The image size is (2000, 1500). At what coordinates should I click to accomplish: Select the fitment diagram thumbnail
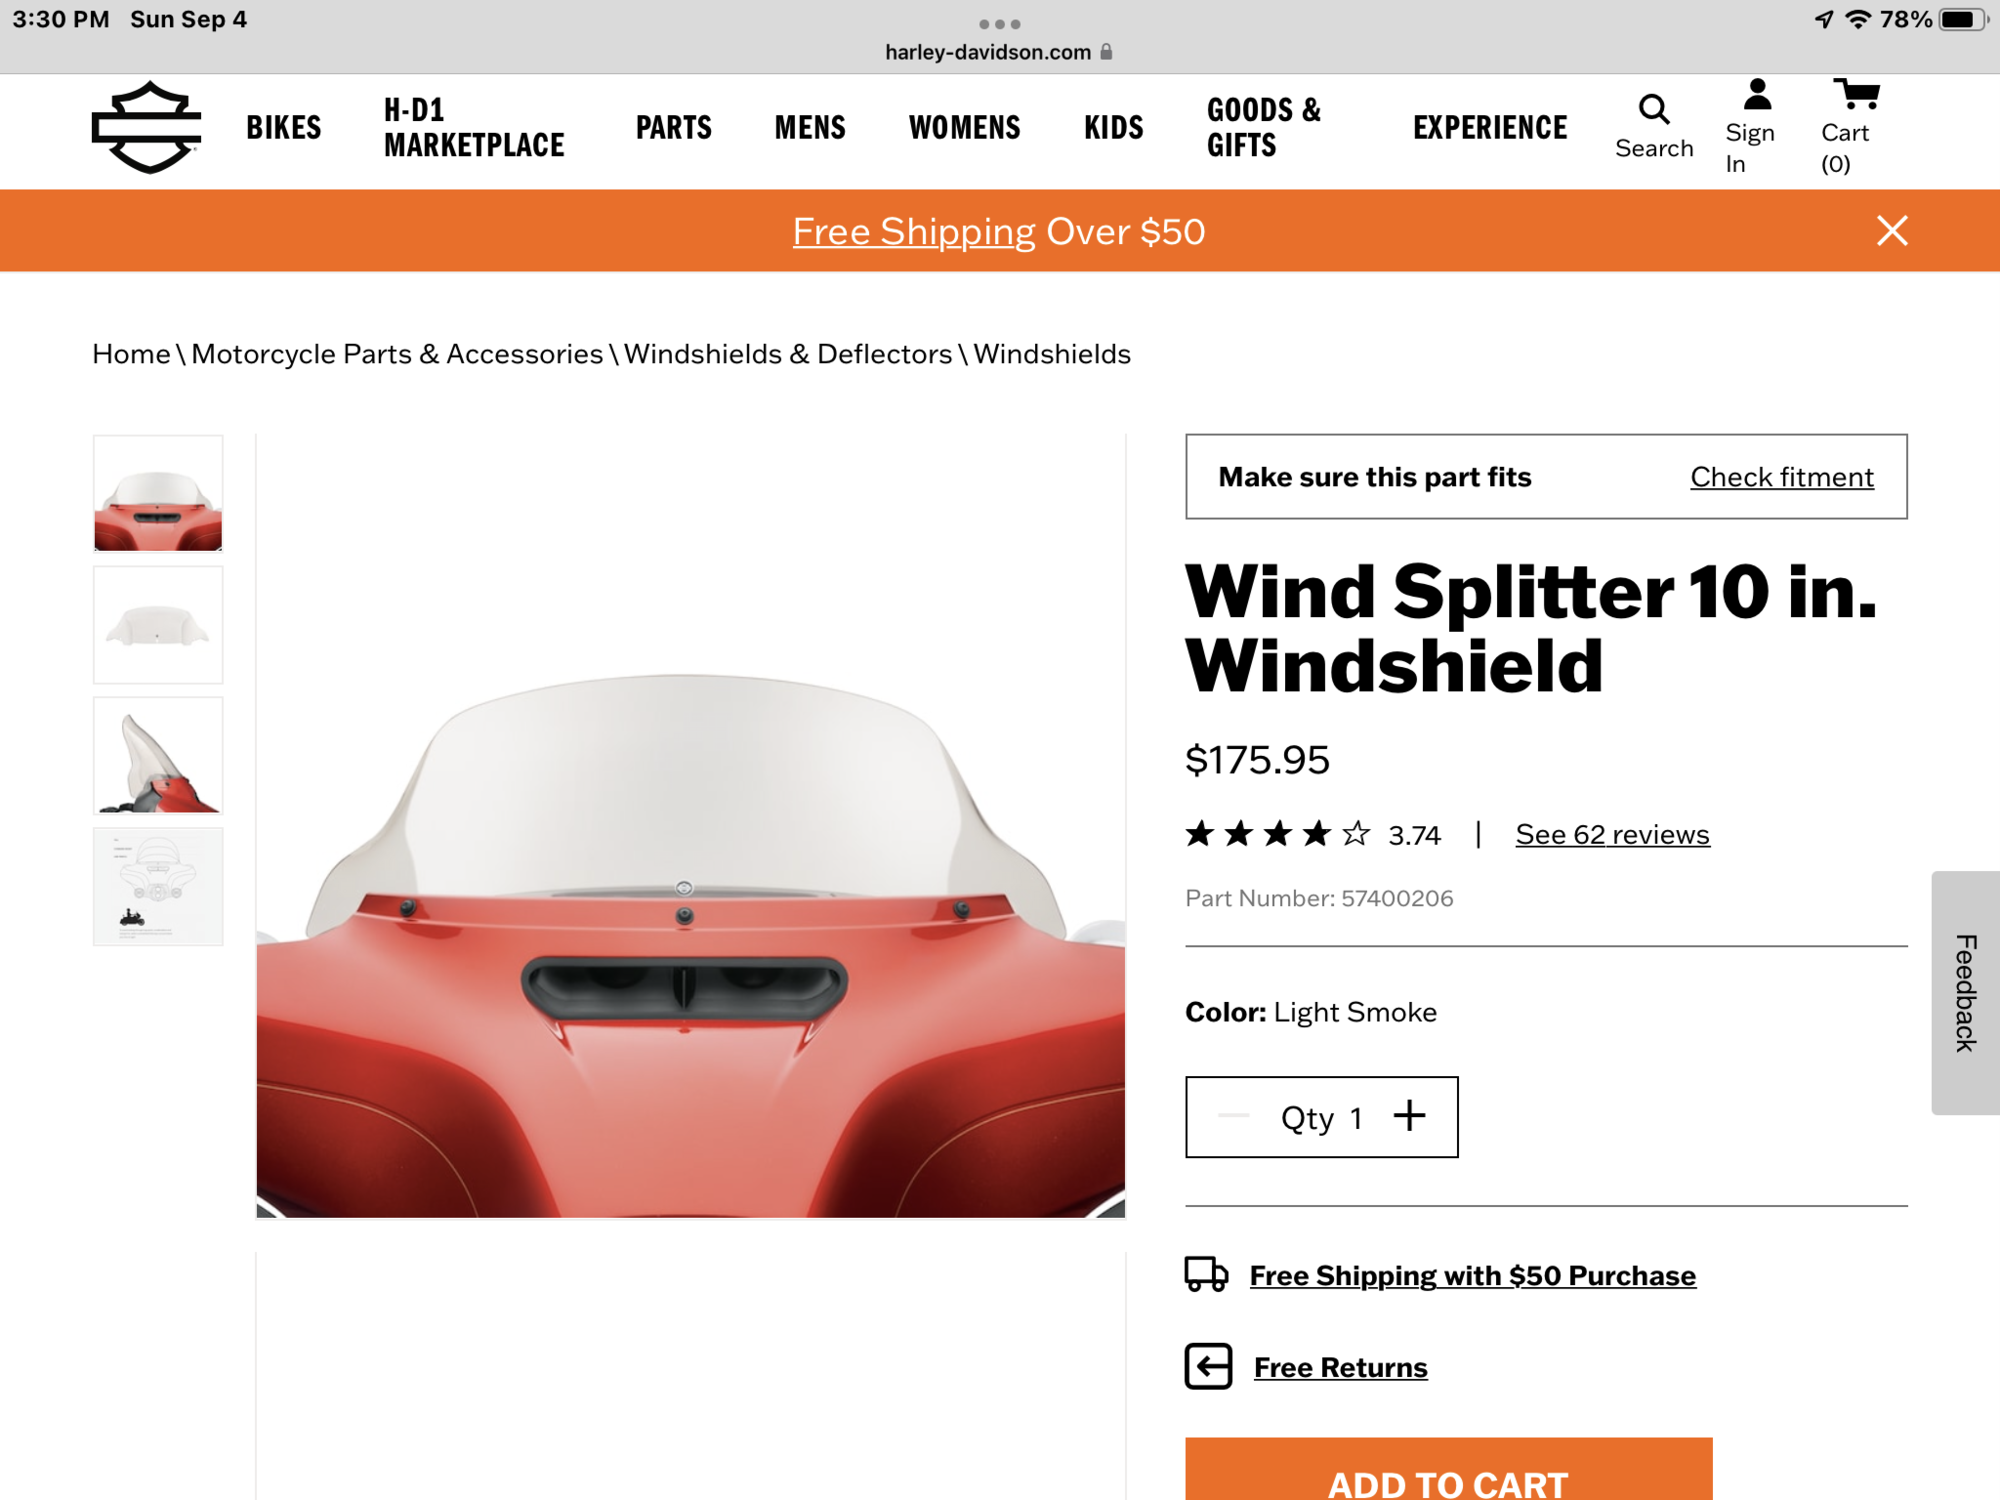pyautogui.click(x=158, y=887)
